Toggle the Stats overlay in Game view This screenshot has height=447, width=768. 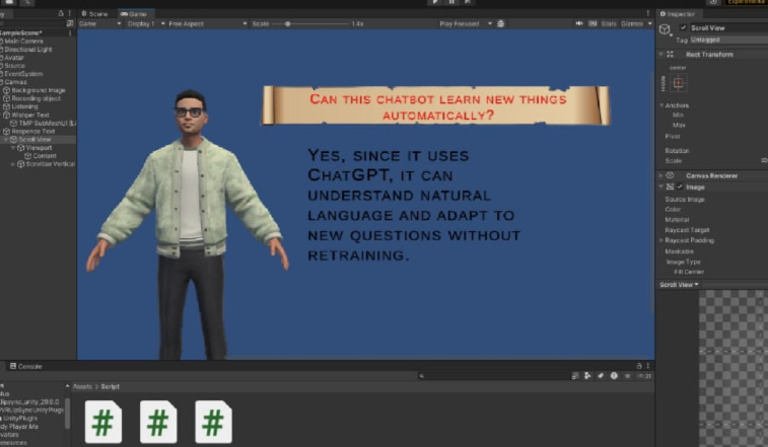pyautogui.click(x=608, y=24)
